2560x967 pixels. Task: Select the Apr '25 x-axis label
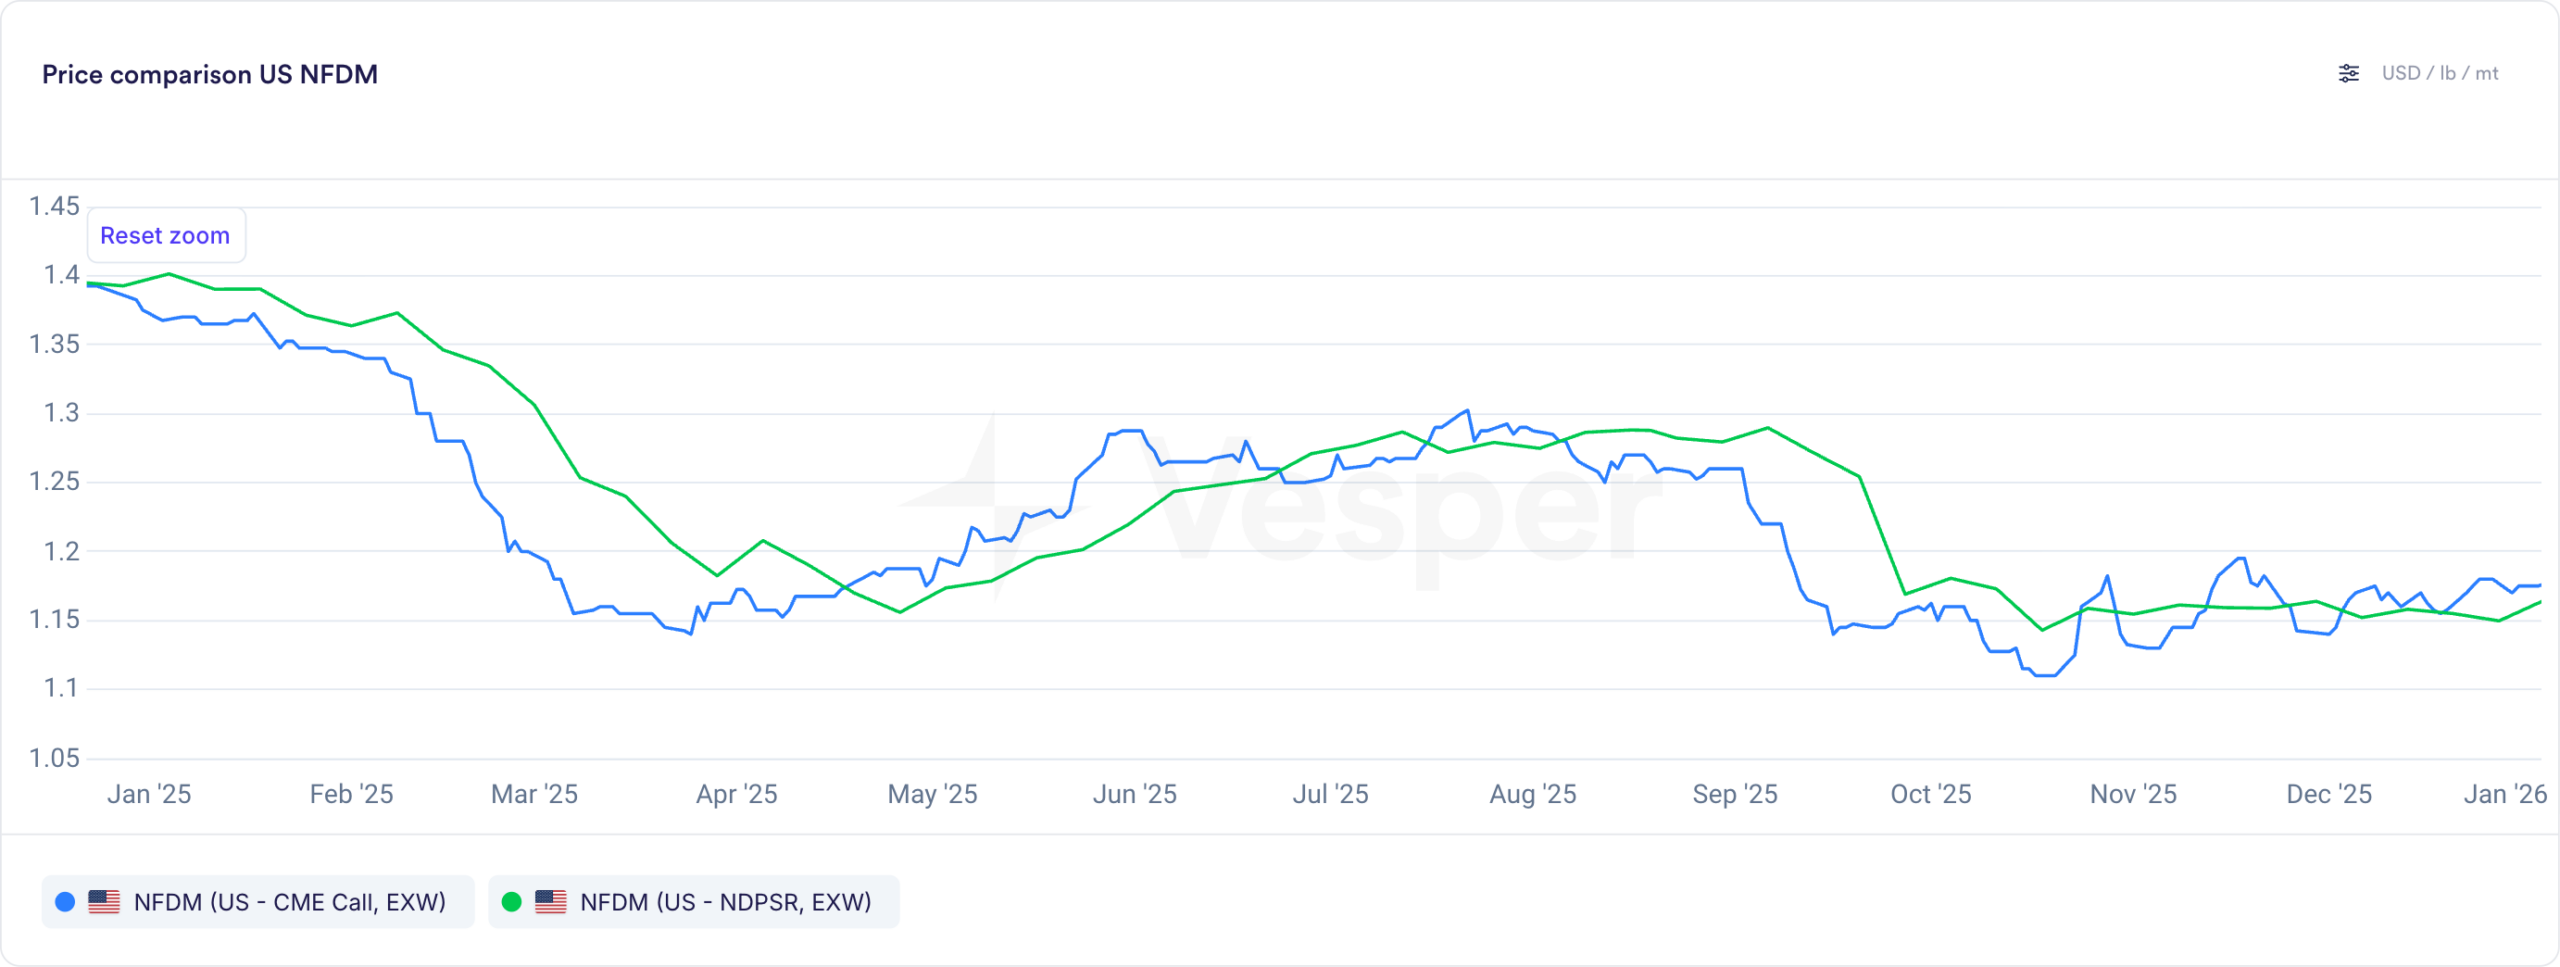pyautogui.click(x=737, y=794)
